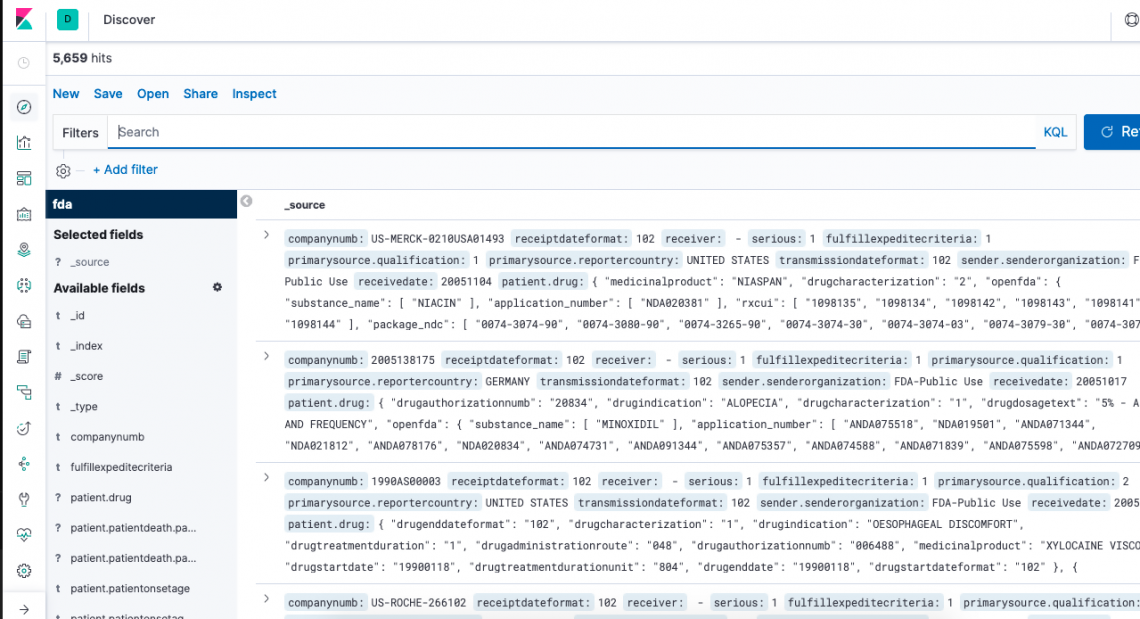Switch query language via KQL button
Screen dimensions: 1140x619
(x=1055, y=132)
